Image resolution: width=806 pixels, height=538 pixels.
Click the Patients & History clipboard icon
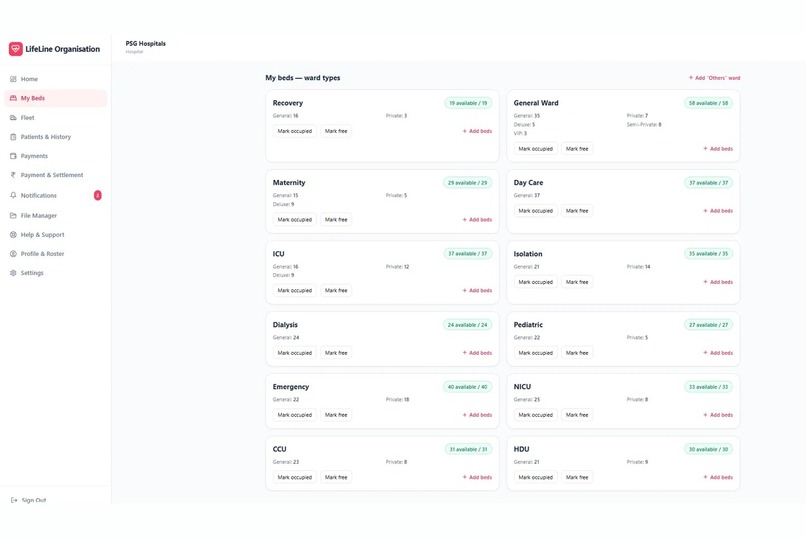[x=13, y=137]
